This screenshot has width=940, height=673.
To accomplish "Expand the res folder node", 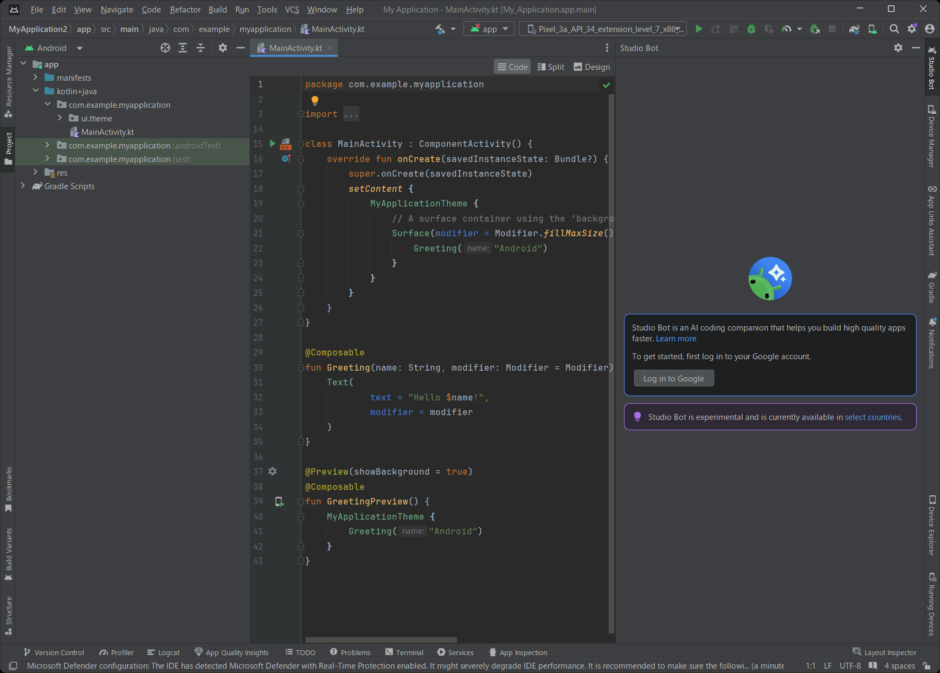I will [x=35, y=173].
